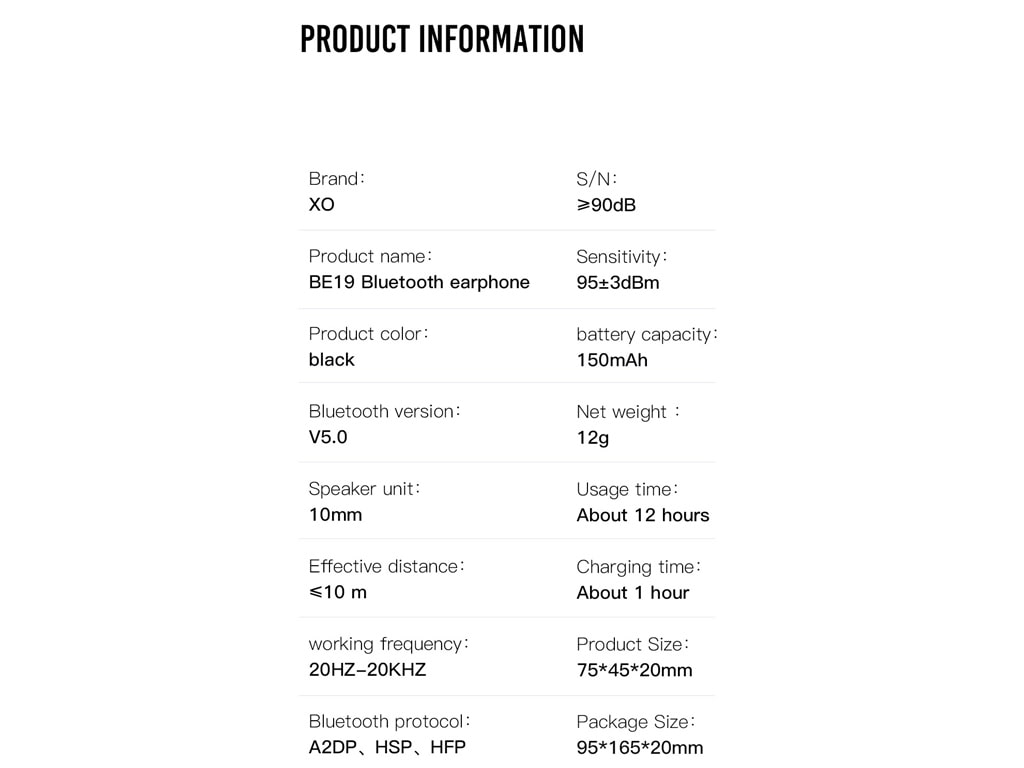Click the A2DP, HSP, HFP protocol text
Image resolution: width=1024 pixels, height=768 pixels.
click(387, 747)
